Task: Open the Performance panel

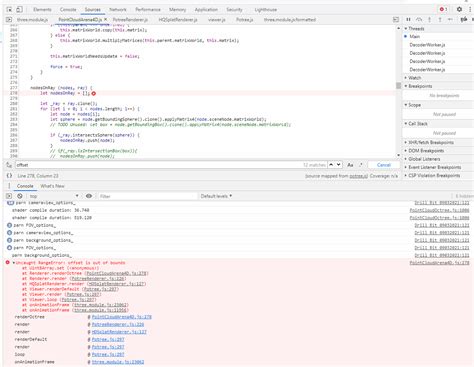Action: [148, 10]
